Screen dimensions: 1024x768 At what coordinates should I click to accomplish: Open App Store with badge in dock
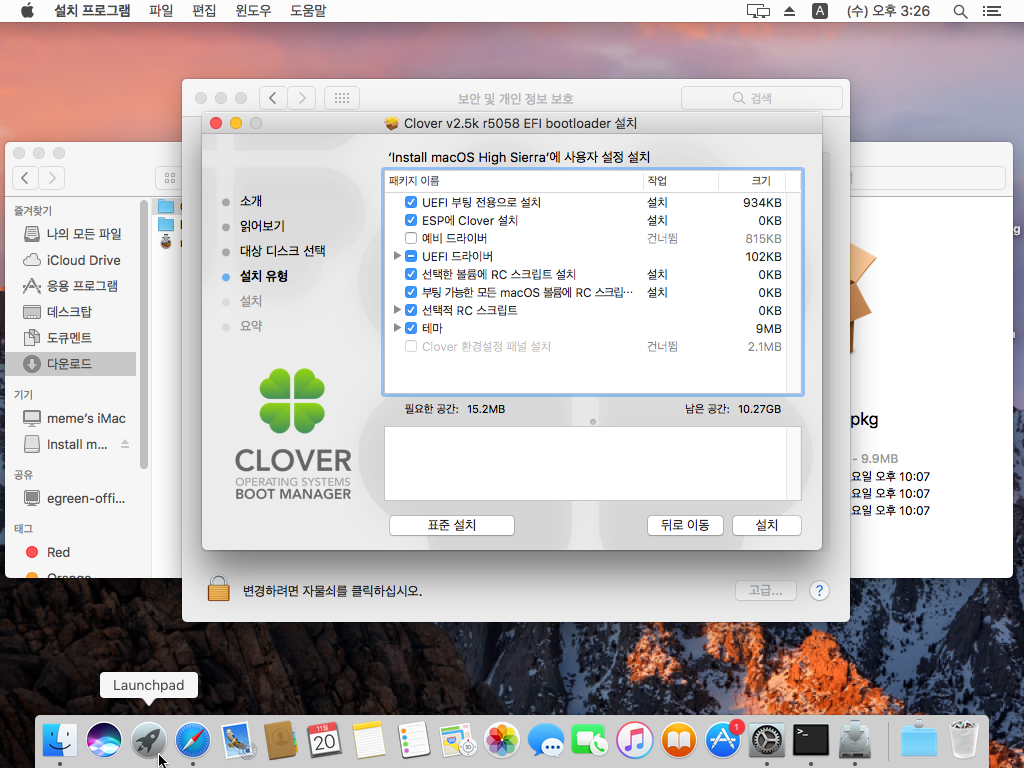(x=723, y=740)
